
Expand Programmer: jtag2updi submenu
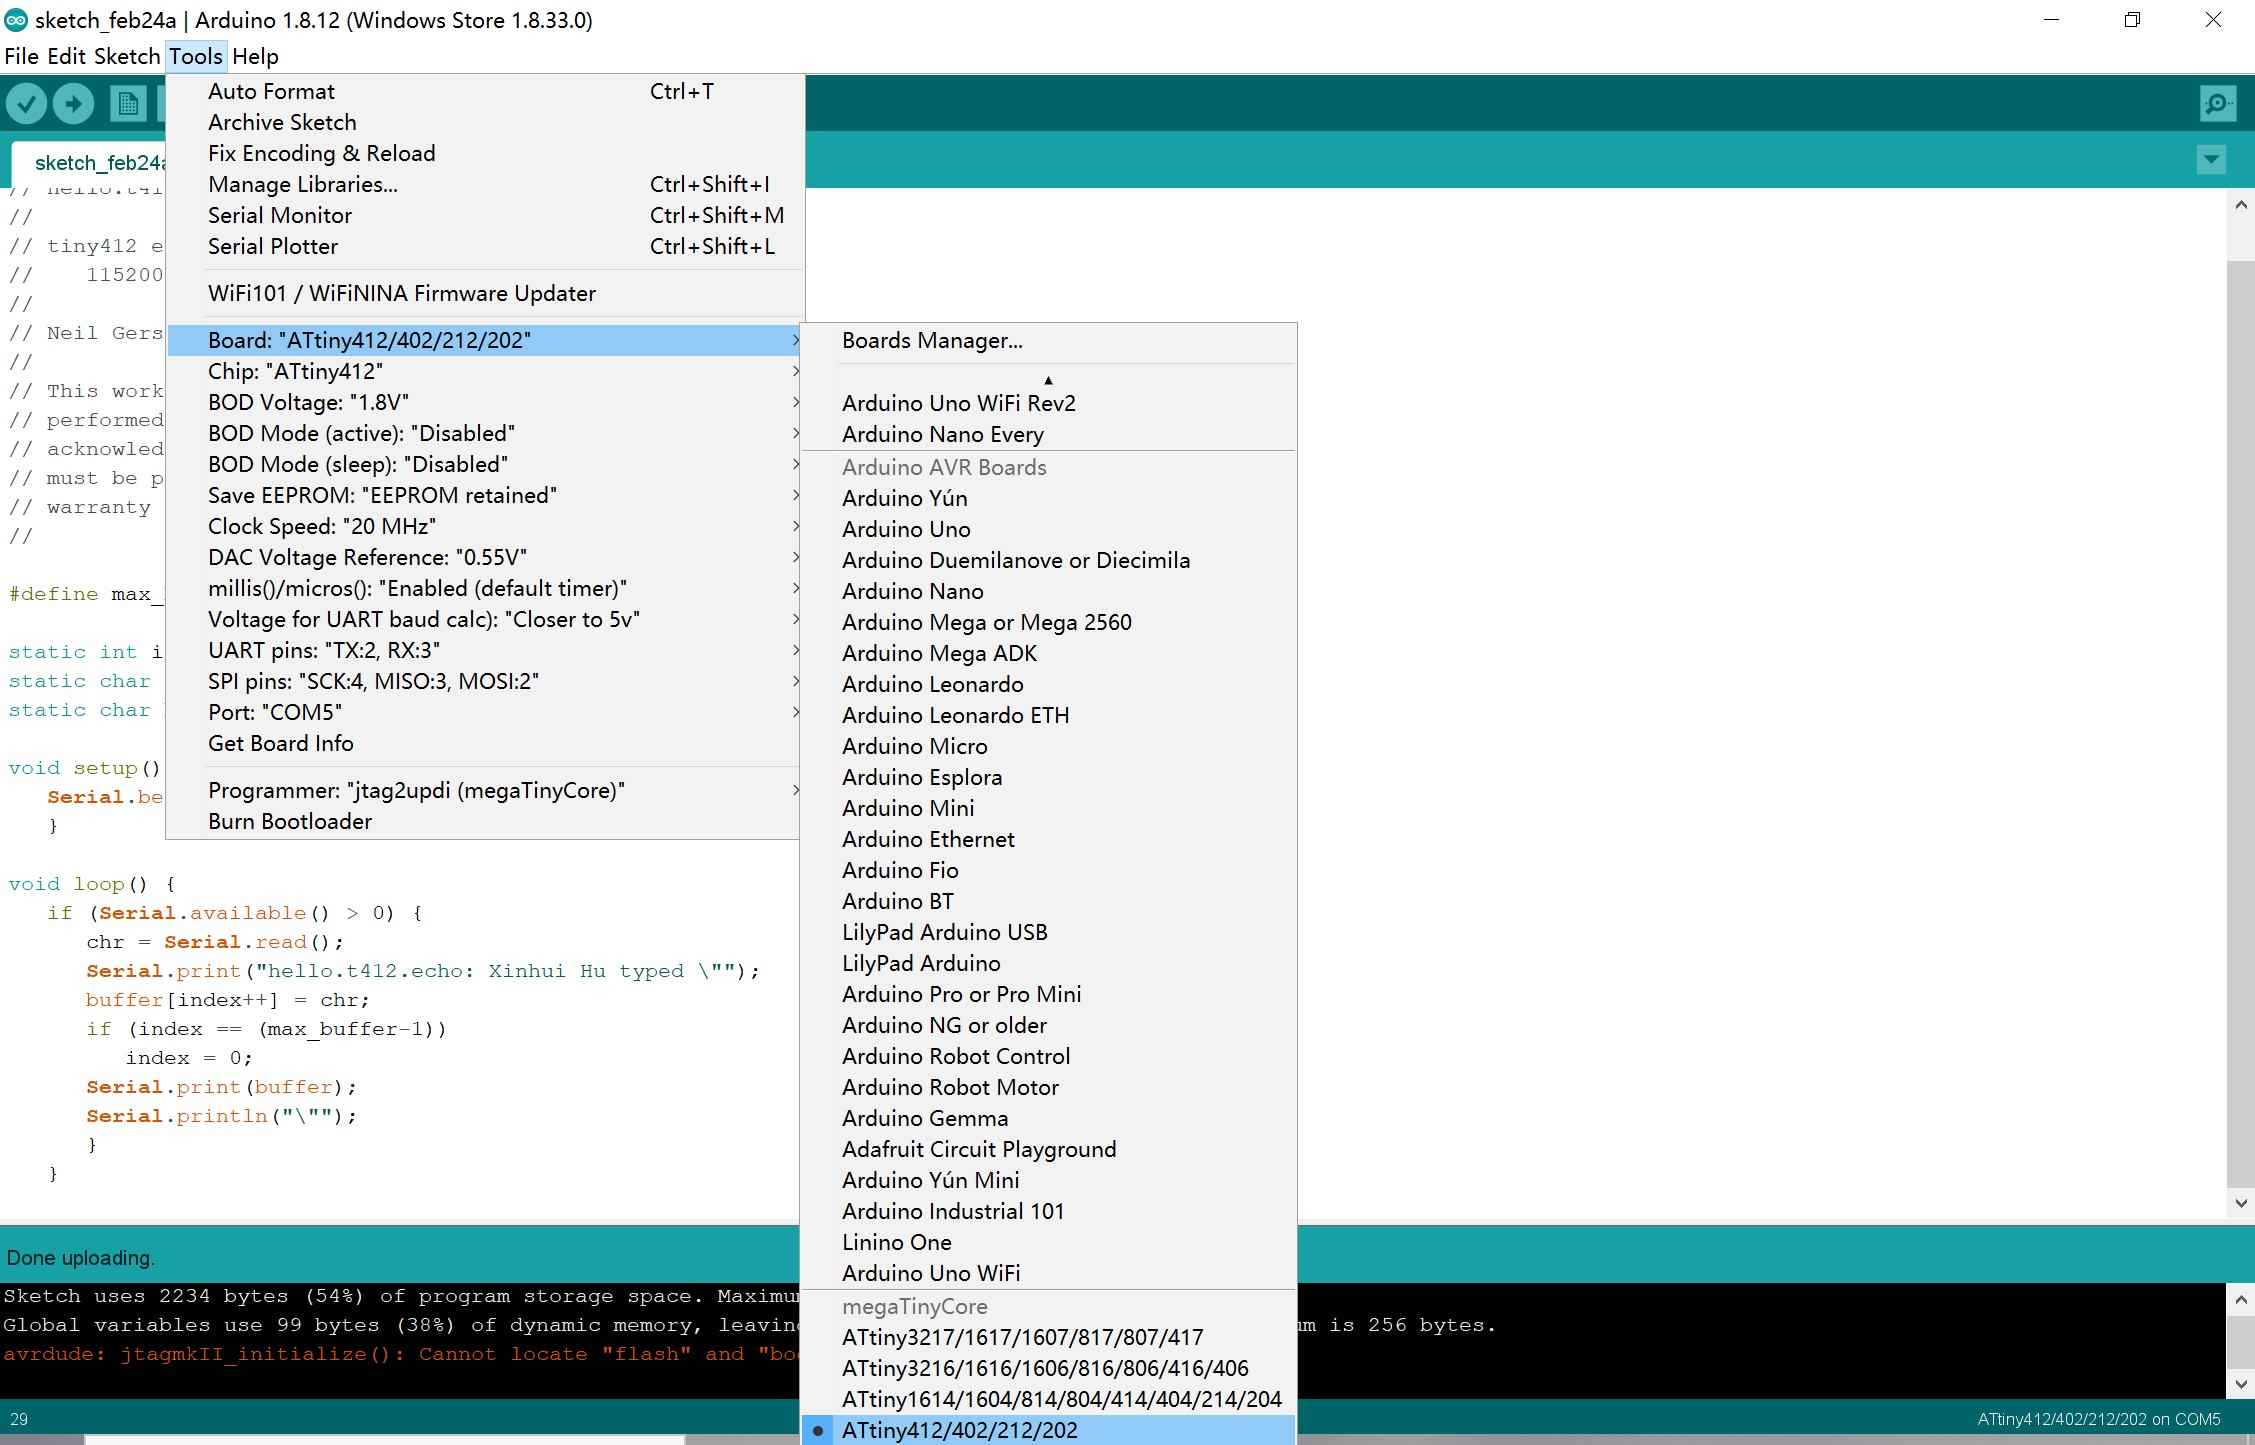485,790
